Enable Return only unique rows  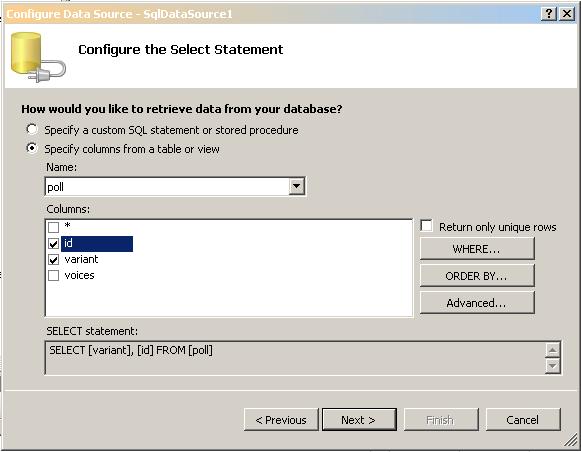[x=426, y=226]
